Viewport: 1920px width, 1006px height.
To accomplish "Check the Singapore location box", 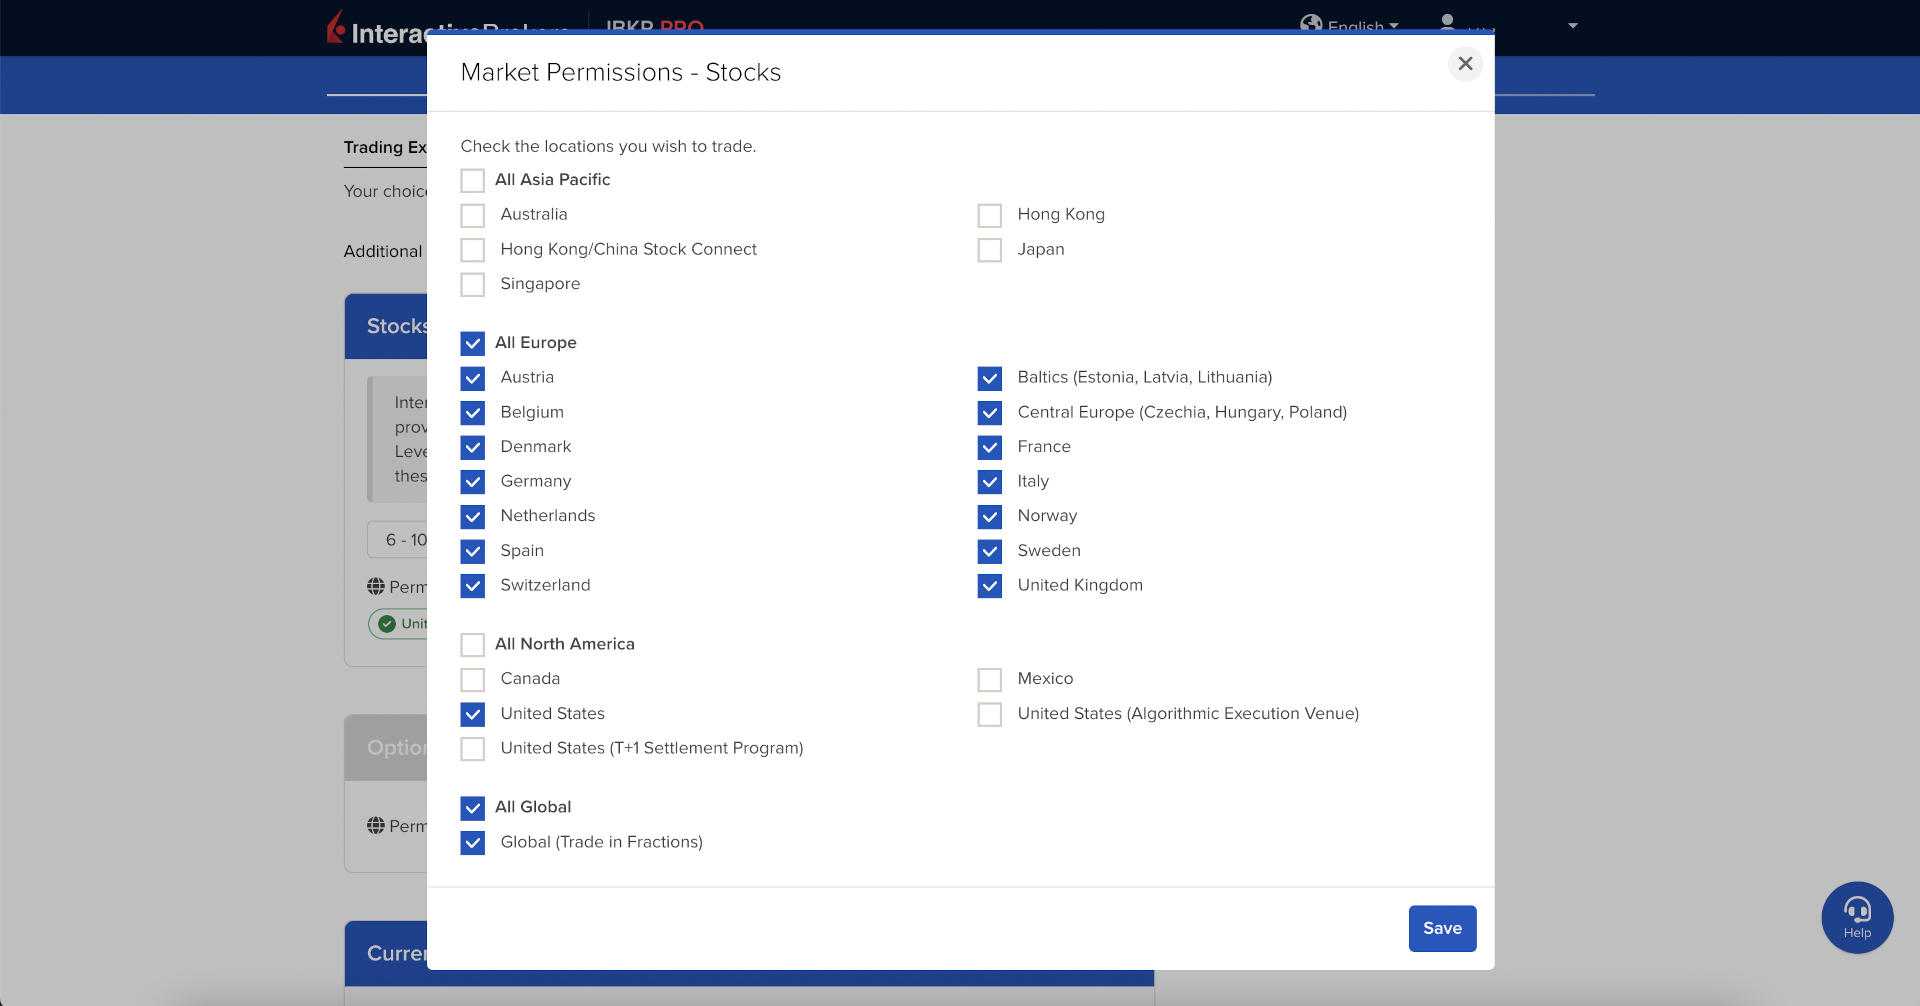I will (x=473, y=285).
